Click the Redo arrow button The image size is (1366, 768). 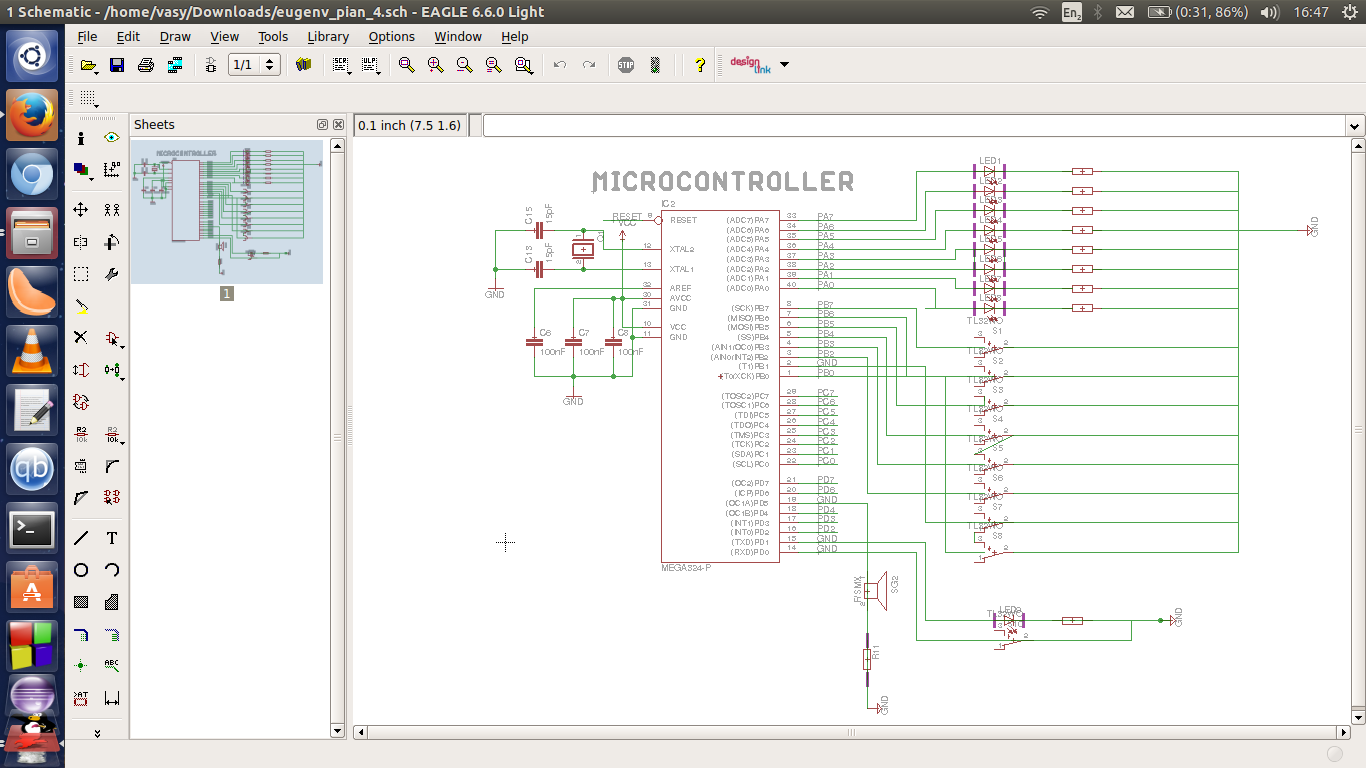point(589,65)
